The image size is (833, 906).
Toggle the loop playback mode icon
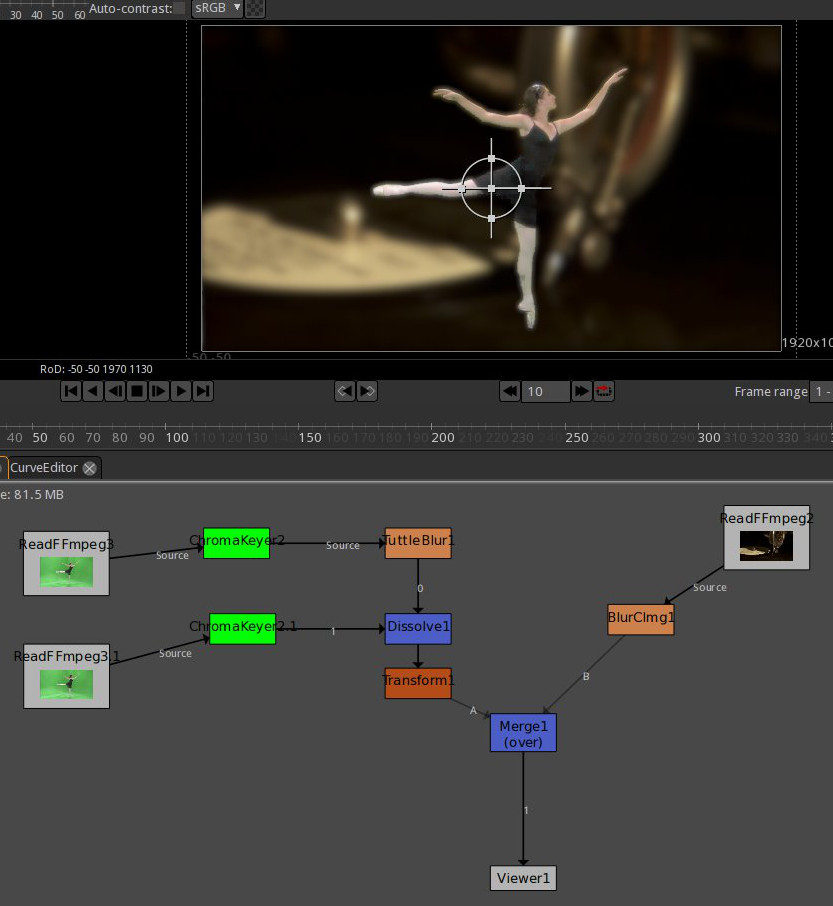coord(604,391)
